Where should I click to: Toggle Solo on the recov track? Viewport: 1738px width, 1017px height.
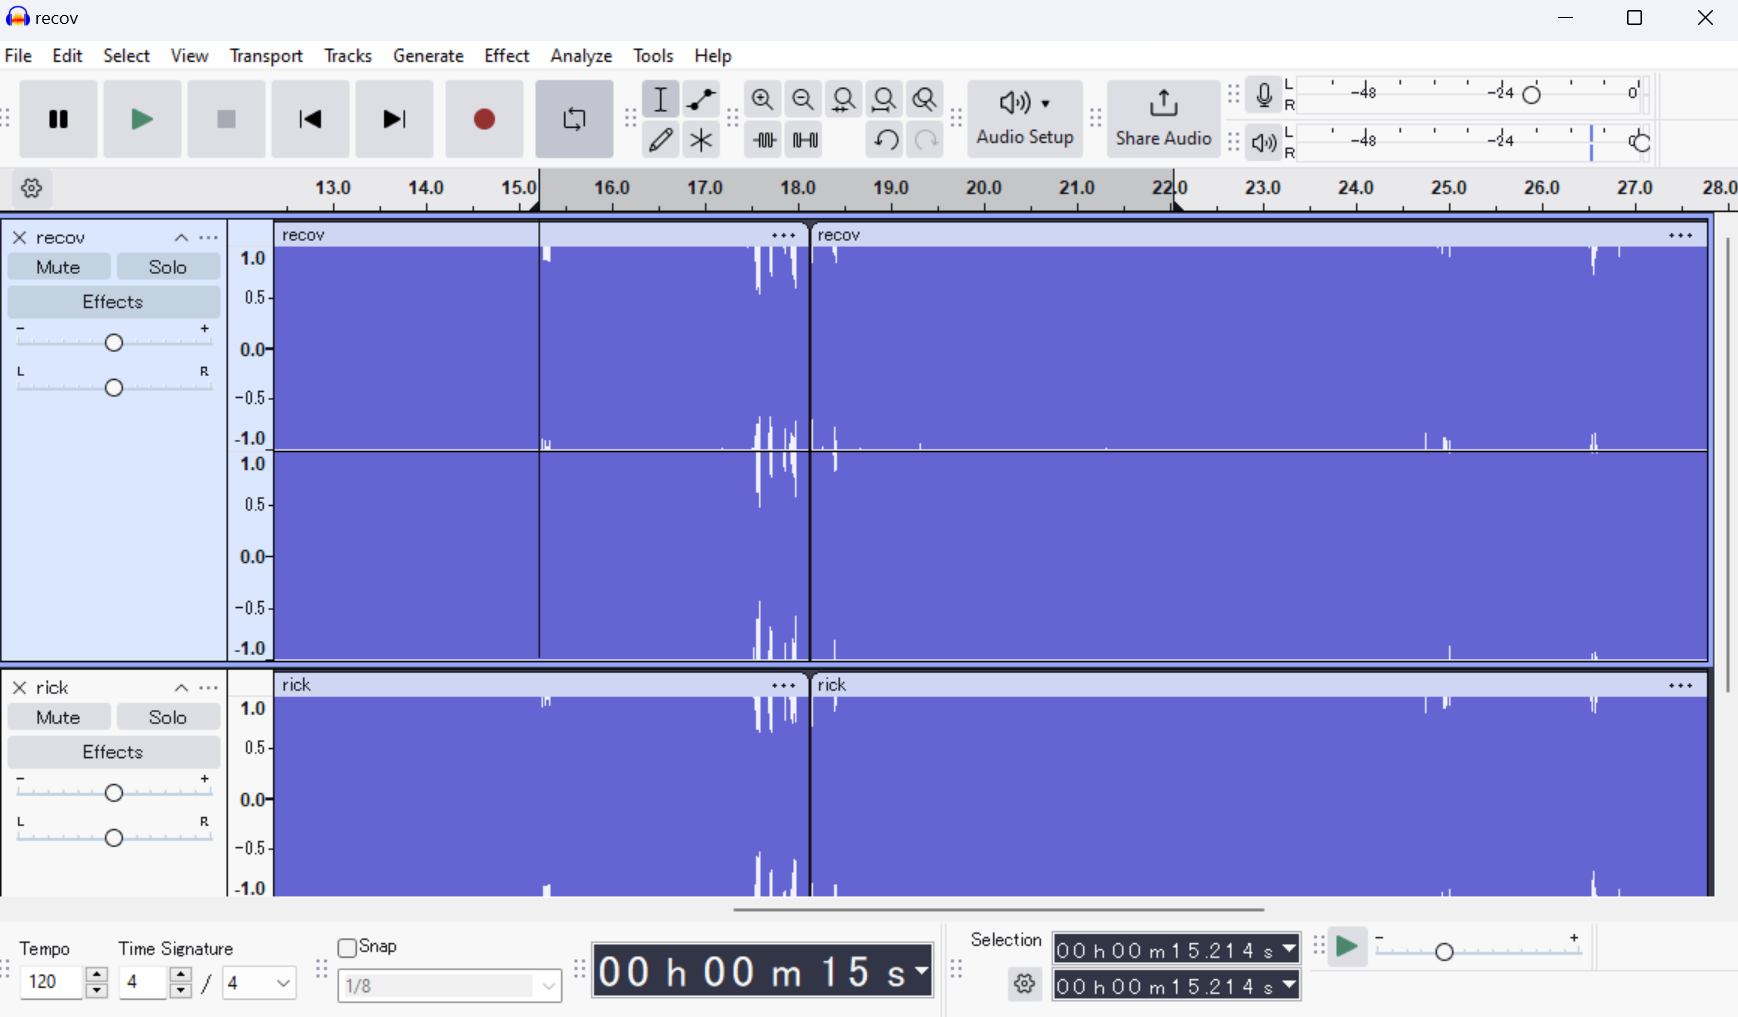pyautogui.click(x=167, y=267)
